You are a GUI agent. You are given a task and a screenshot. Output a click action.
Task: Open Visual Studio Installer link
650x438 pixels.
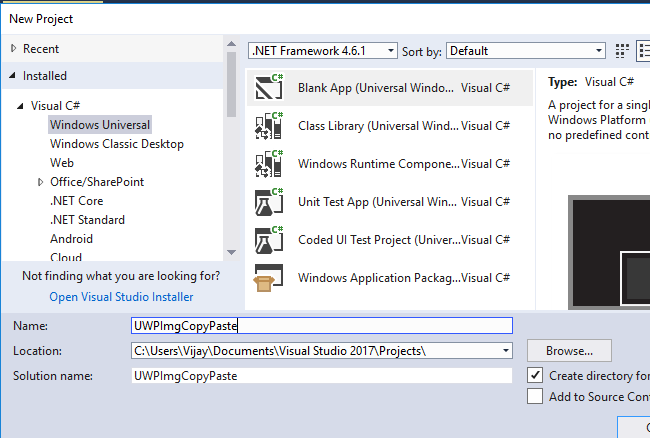coord(121,297)
